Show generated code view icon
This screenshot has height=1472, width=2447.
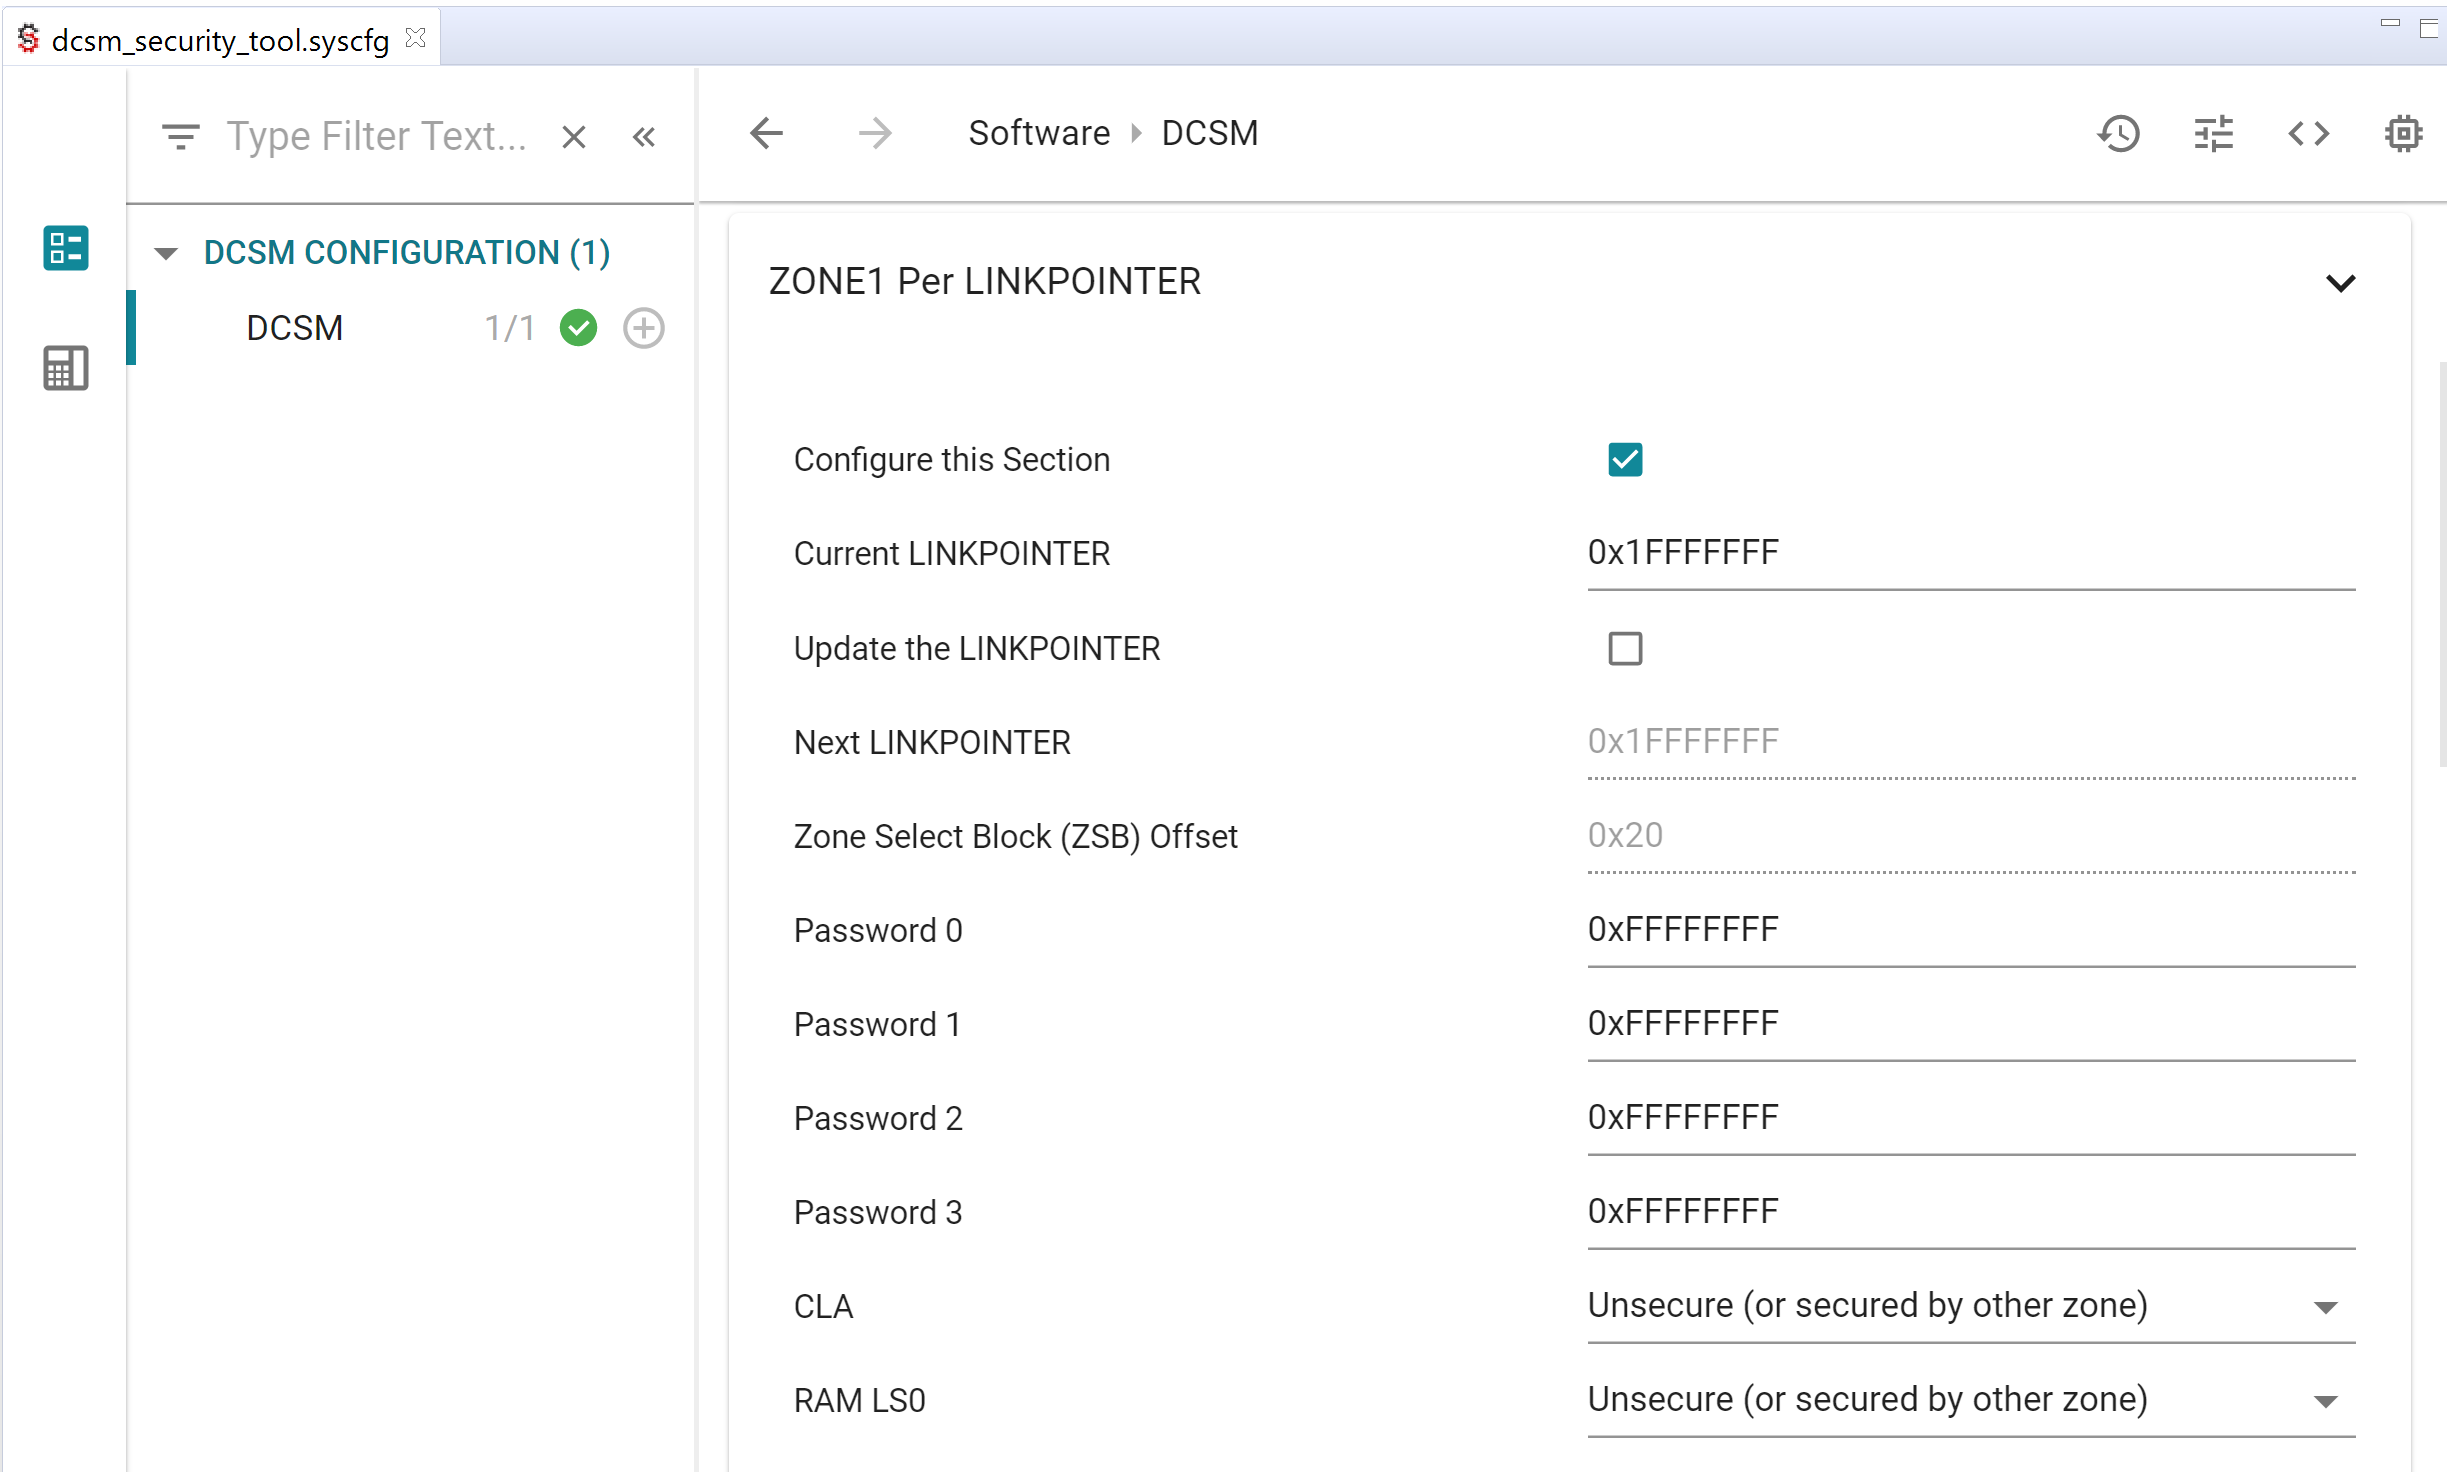point(2308,133)
